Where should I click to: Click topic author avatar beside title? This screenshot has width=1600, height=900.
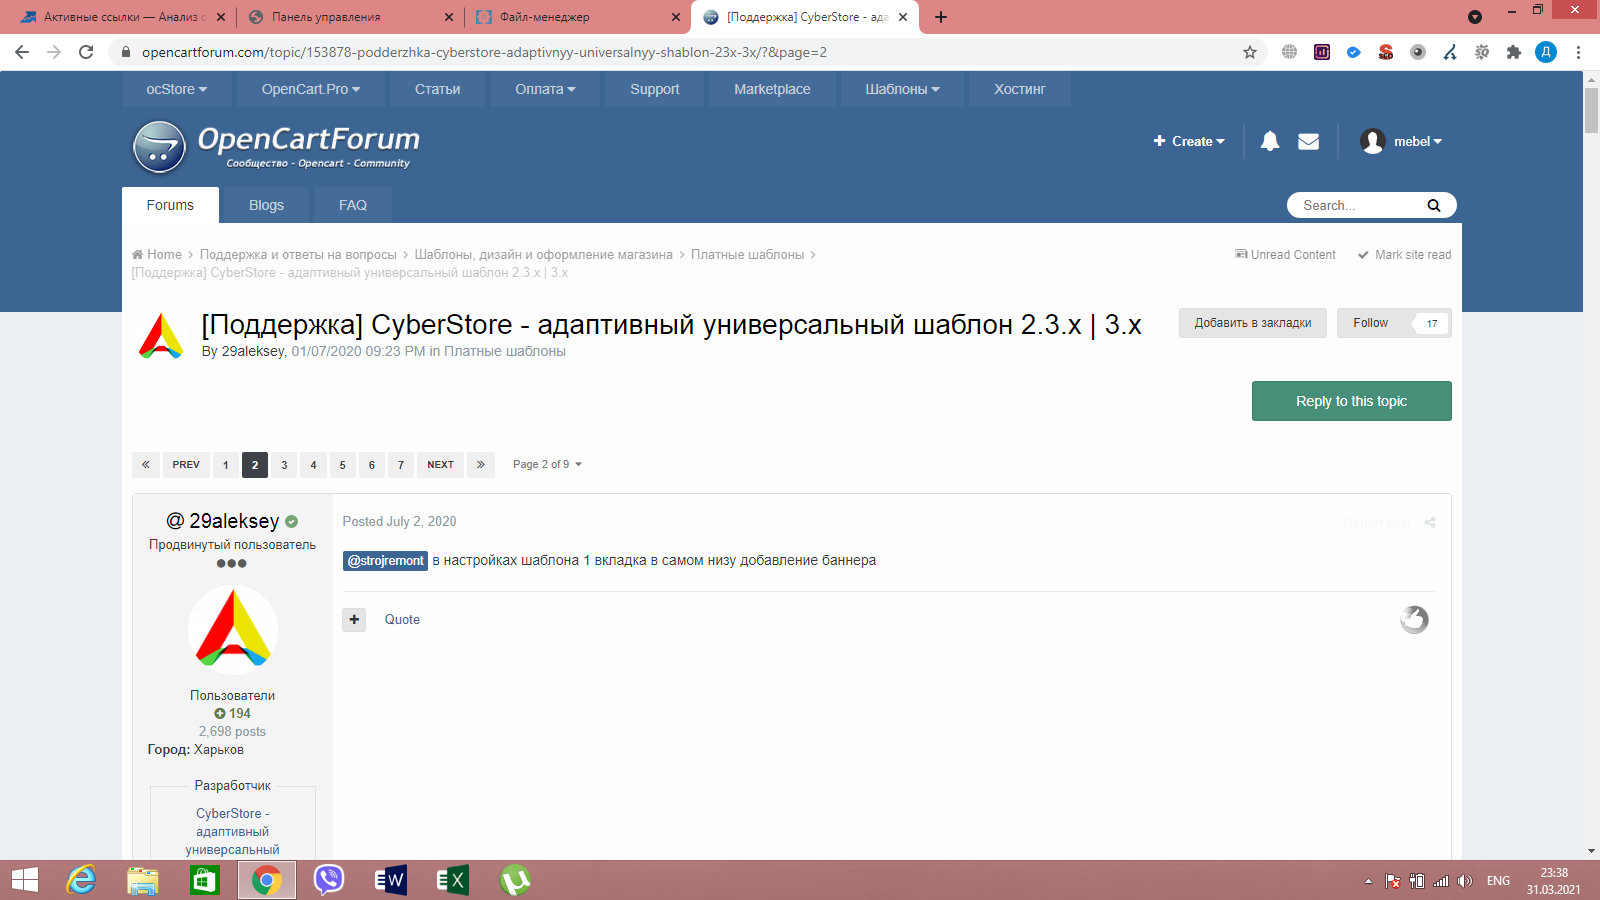coord(161,336)
